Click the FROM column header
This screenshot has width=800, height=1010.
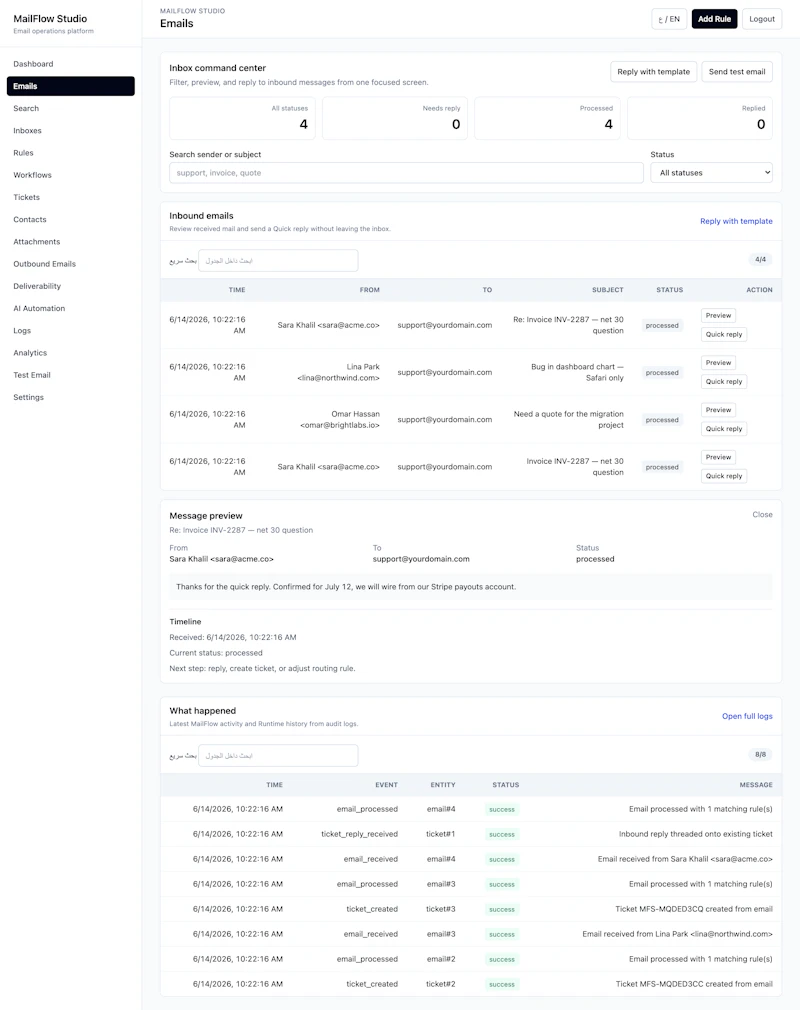pyautogui.click(x=370, y=290)
